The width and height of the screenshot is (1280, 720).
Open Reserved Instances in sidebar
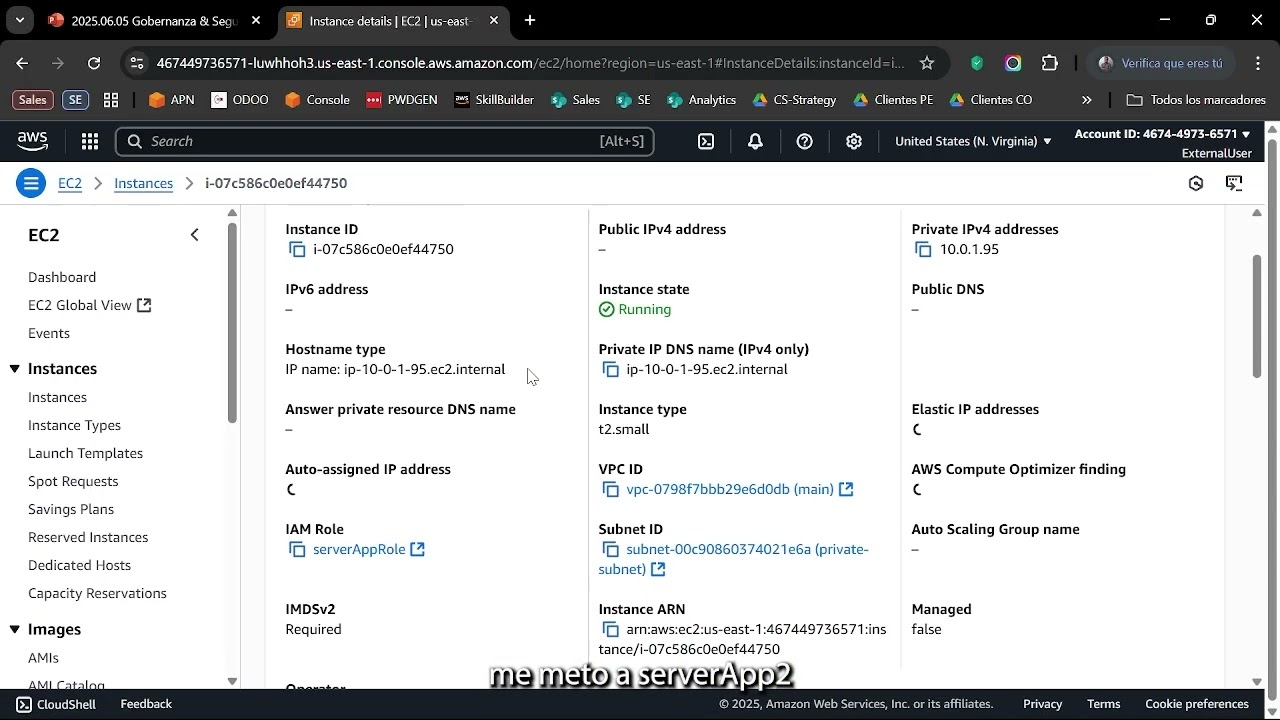88,537
